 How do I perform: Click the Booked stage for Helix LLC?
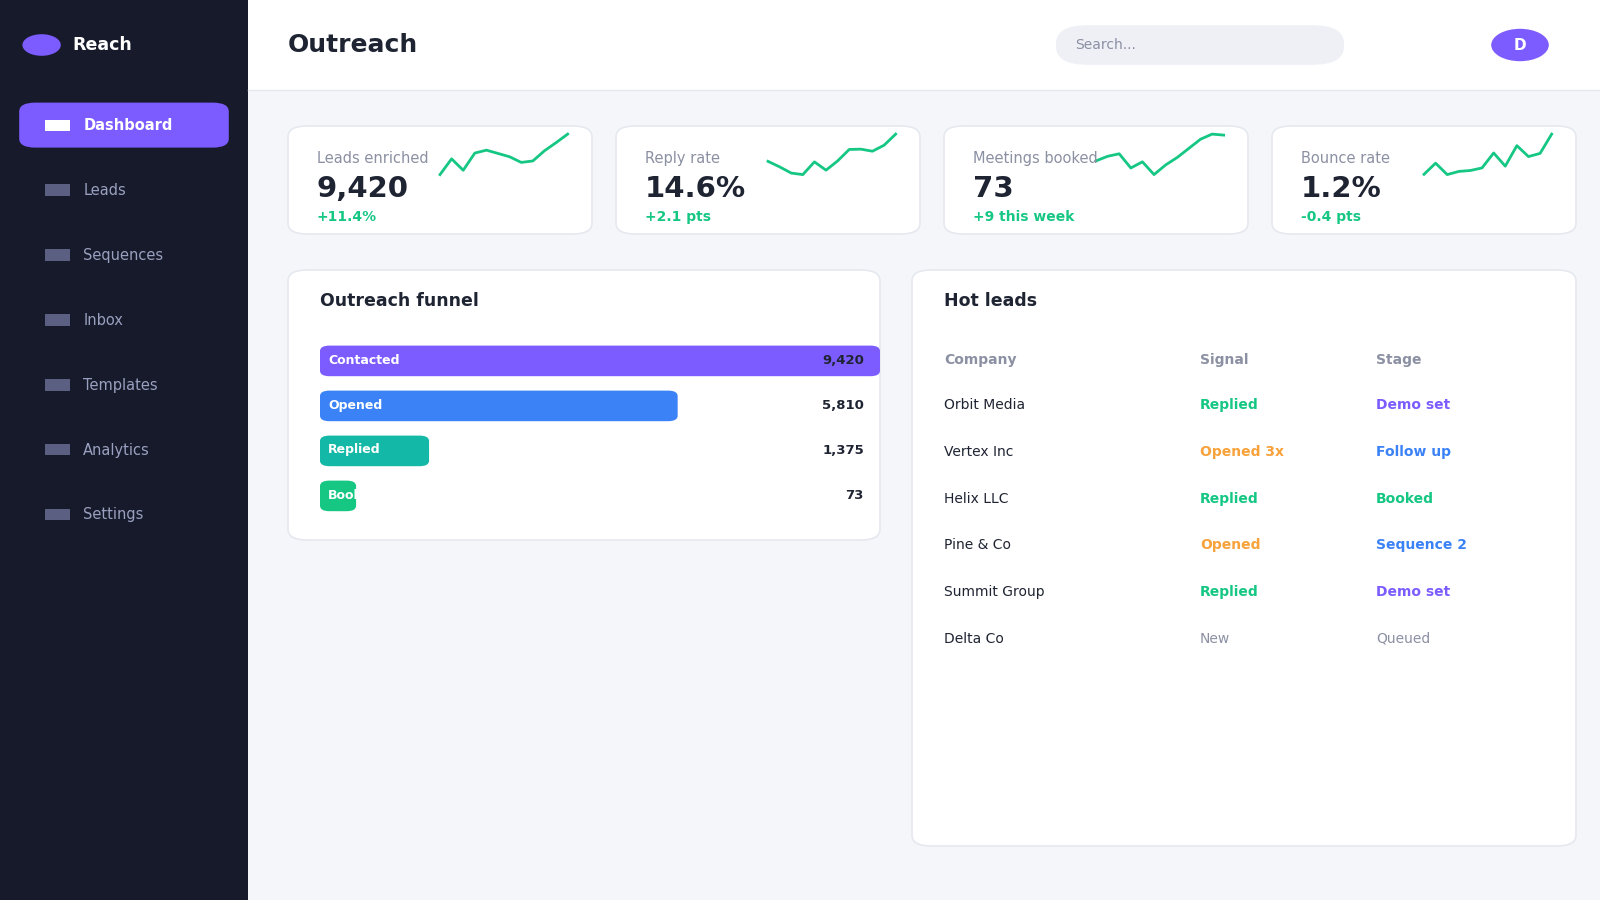pyautogui.click(x=1404, y=498)
